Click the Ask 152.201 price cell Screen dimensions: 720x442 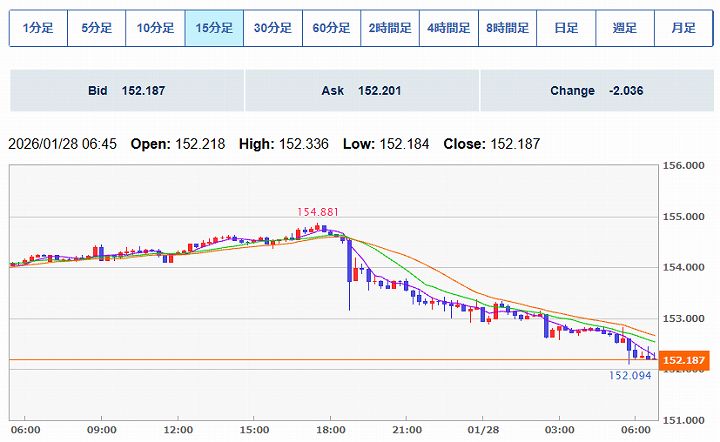(361, 91)
